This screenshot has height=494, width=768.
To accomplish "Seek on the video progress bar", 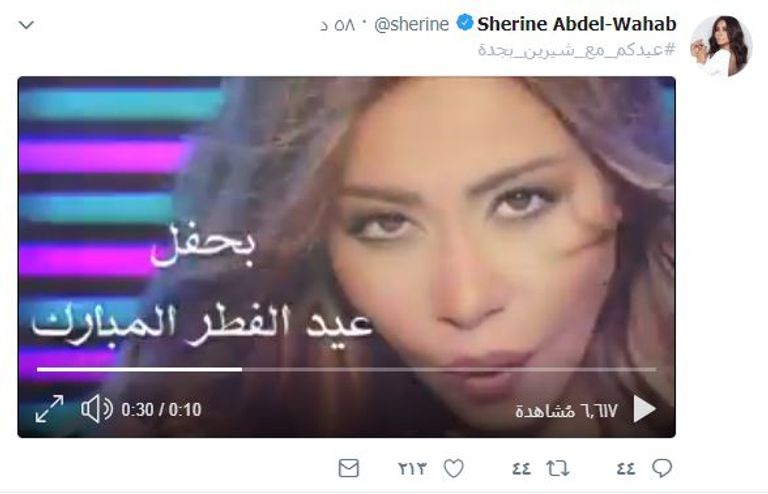I will coord(346,370).
